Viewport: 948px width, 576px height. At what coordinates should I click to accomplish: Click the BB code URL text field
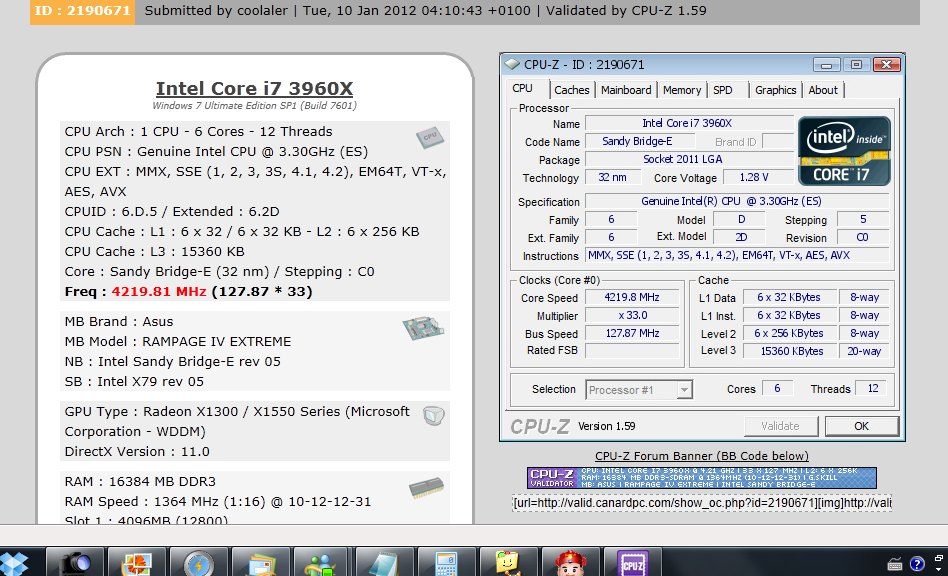tap(701, 503)
